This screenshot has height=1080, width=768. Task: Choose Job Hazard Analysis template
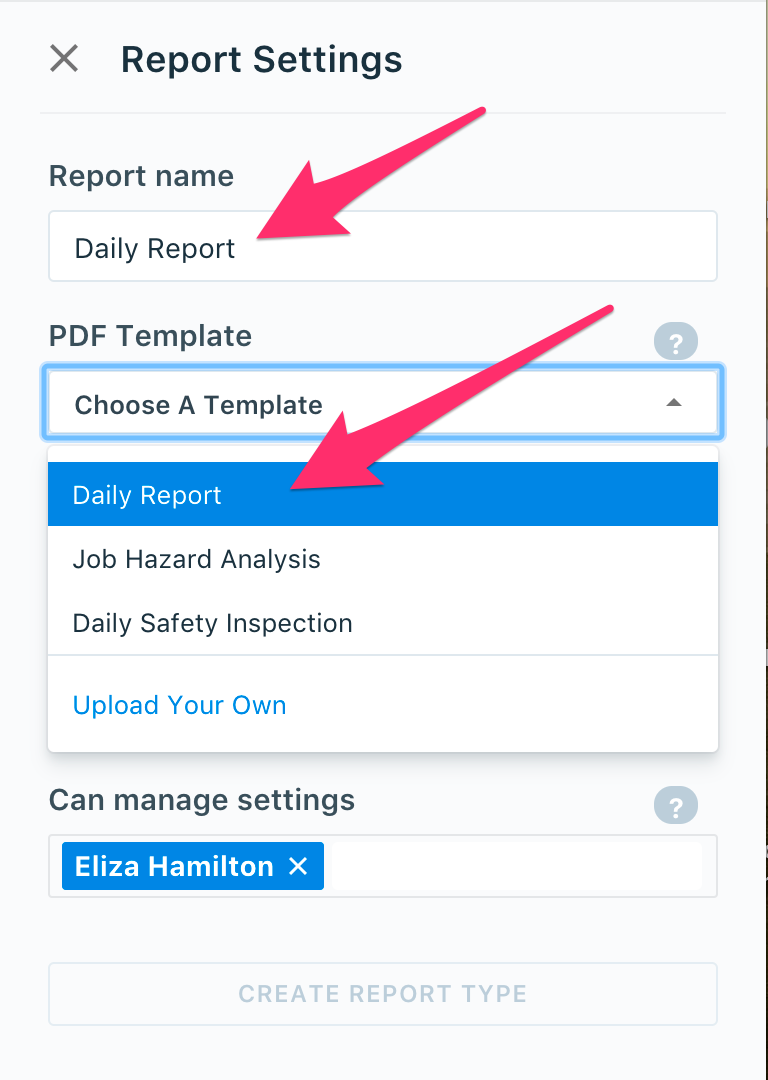coord(383,559)
